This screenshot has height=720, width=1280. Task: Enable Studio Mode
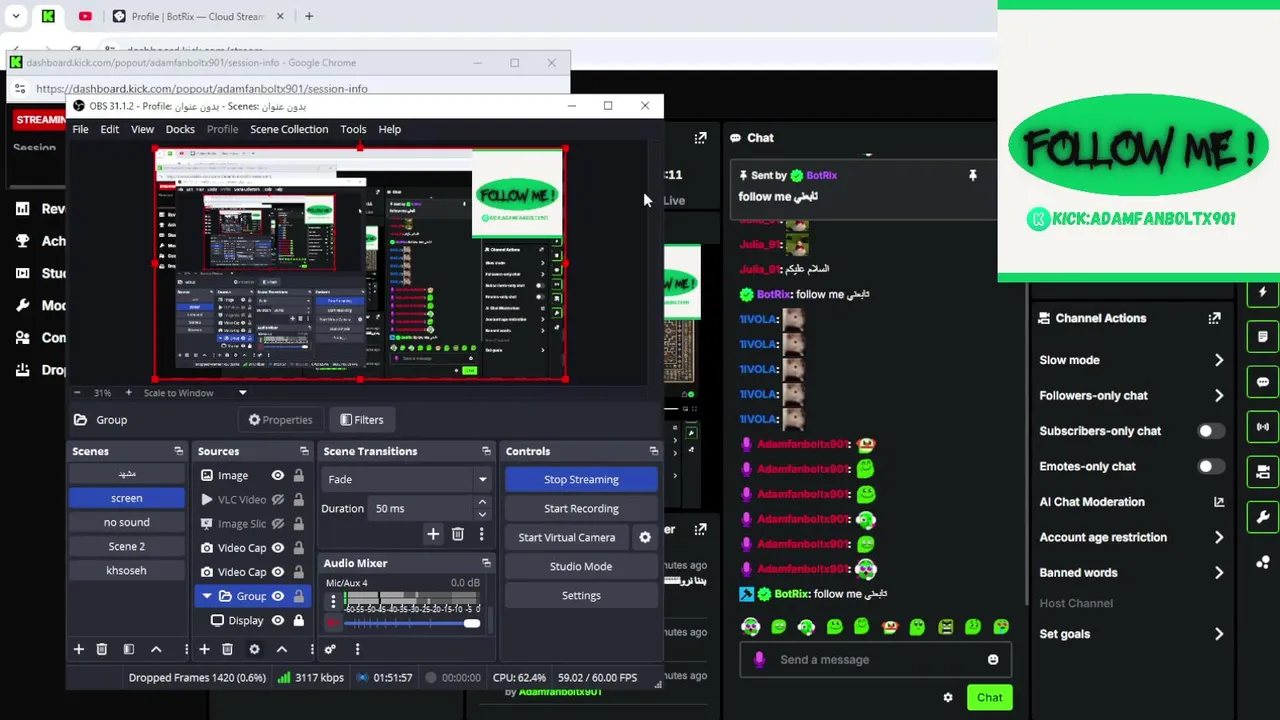click(581, 566)
